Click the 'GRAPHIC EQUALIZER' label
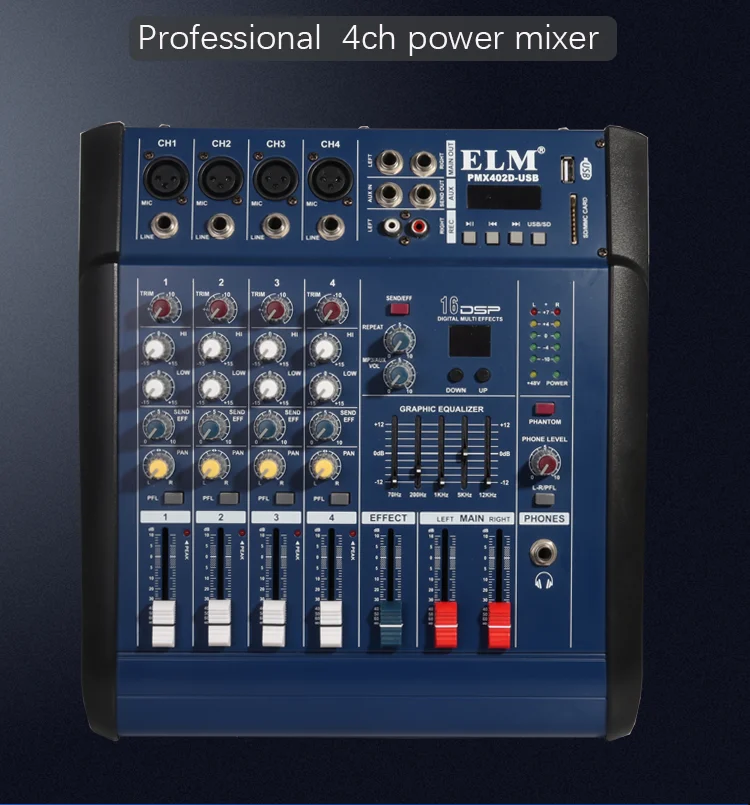Image resolution: width=750 pixels, height=805 pixels. click(x=441, y=409)
